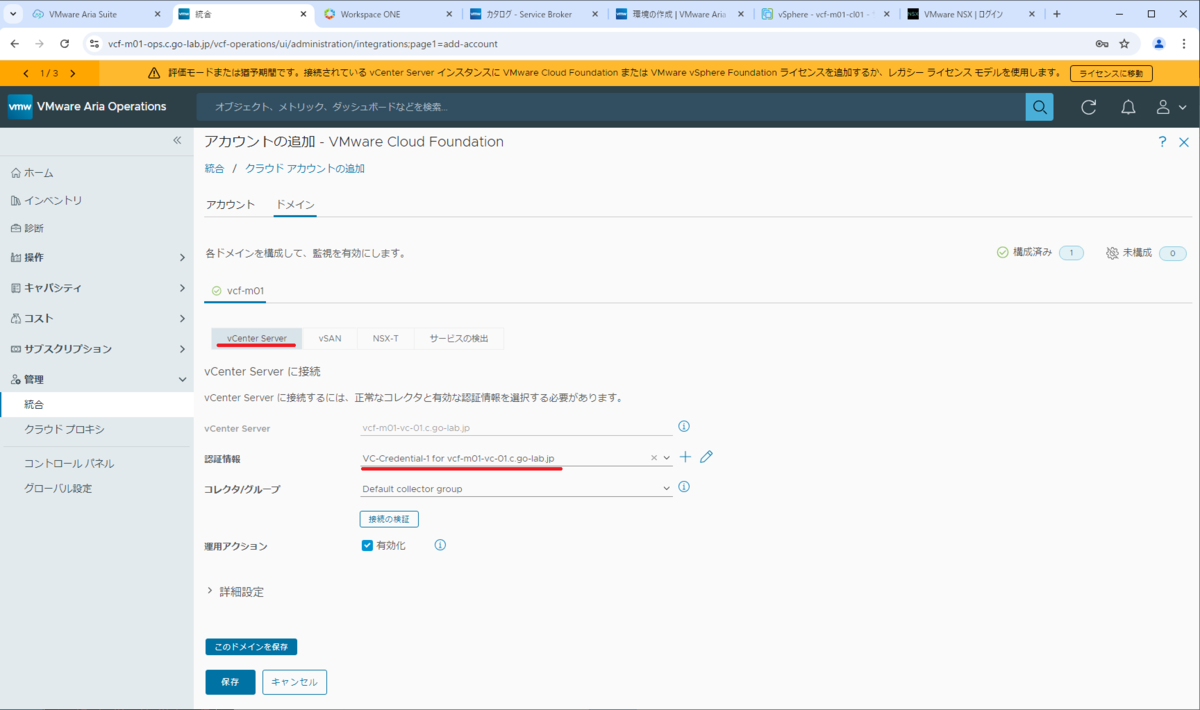Open the collector group dropdown

click(667, 488)
